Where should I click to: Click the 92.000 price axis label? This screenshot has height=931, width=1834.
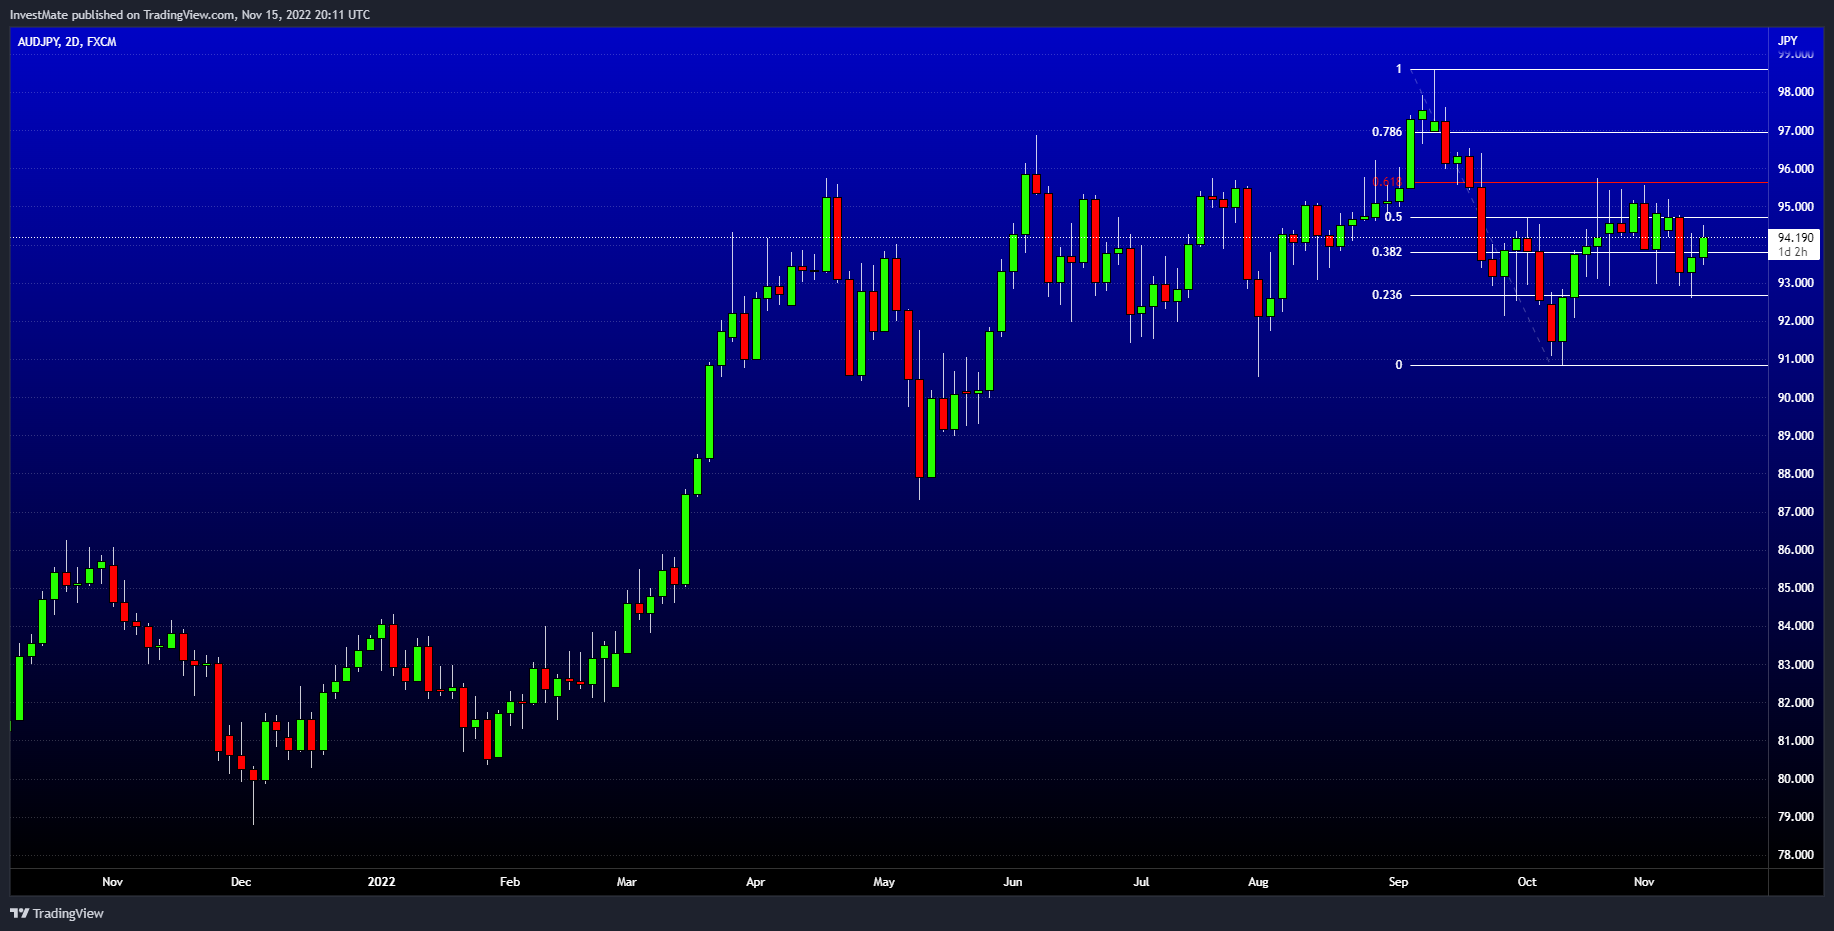1795,321
